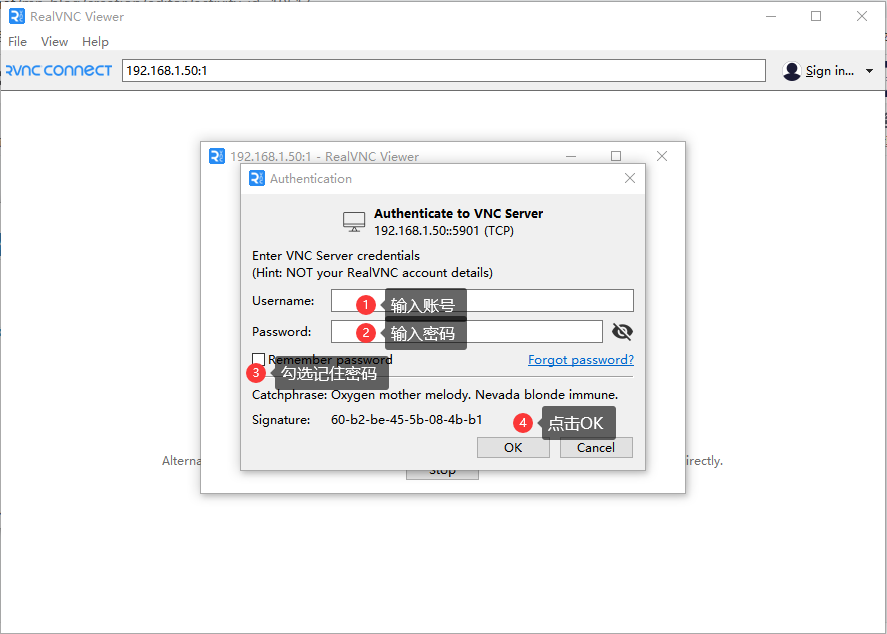Expand the Sign in dropdown arrow
The height and width of the screenshot is (634, 887).
(869, 71)
